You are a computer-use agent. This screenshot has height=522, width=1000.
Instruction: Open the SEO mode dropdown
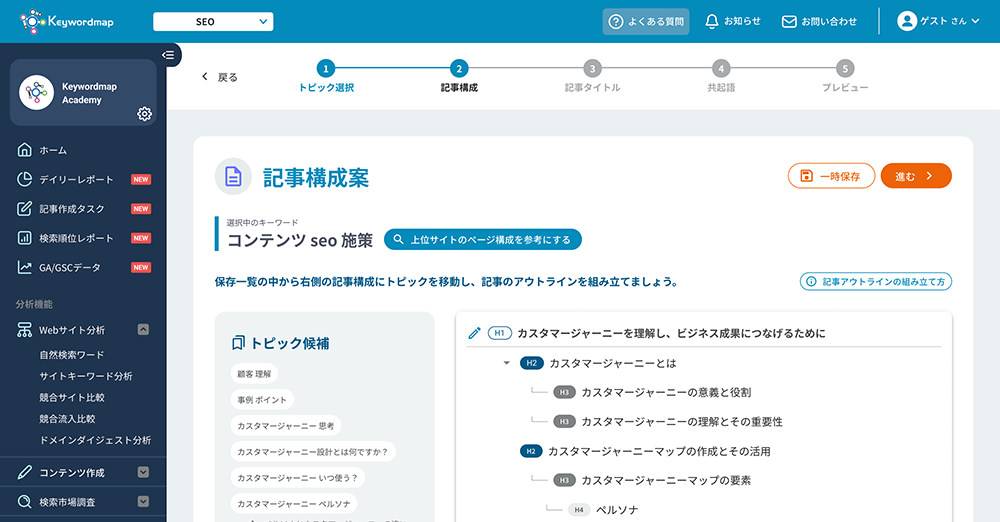pos(213,22)
